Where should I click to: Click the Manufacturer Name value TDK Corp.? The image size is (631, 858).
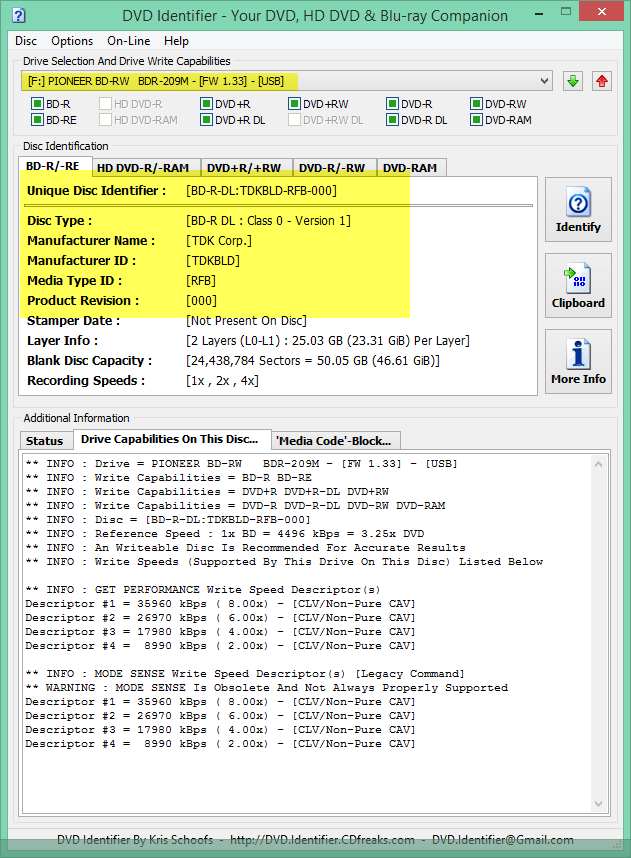coord(219,241)
